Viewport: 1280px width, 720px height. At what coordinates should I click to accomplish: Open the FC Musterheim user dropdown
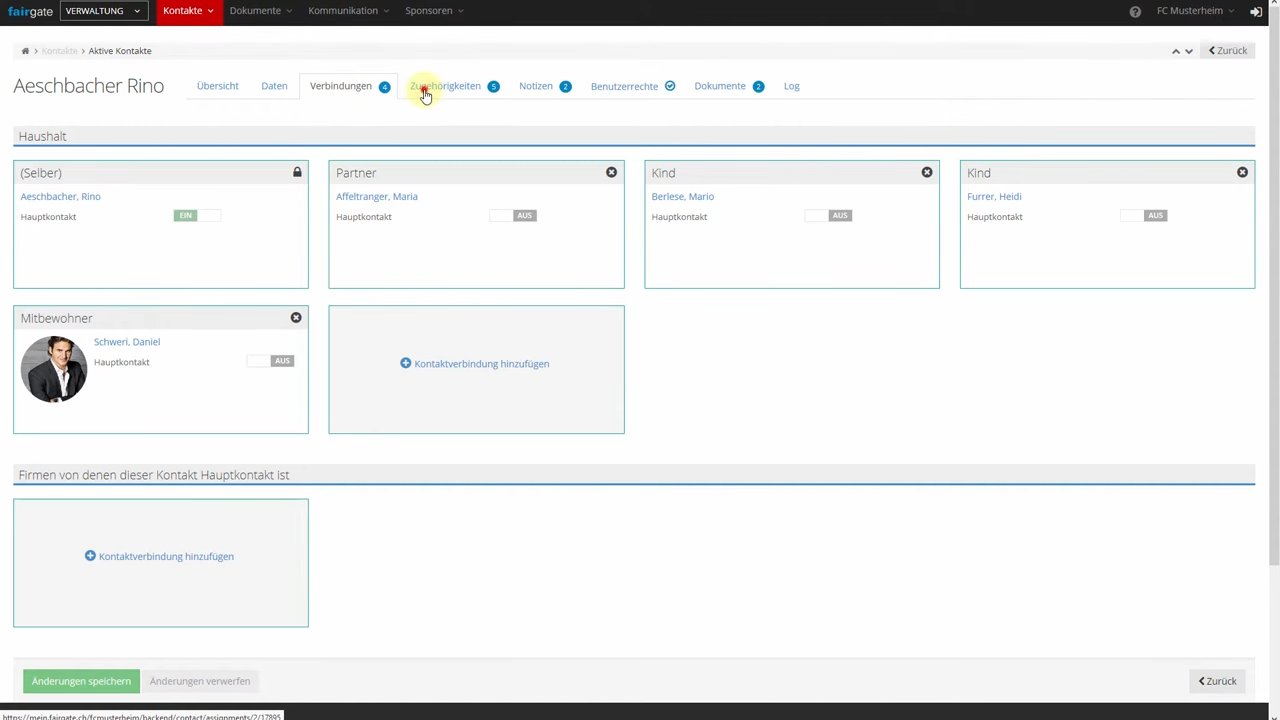pos(1195,11)
